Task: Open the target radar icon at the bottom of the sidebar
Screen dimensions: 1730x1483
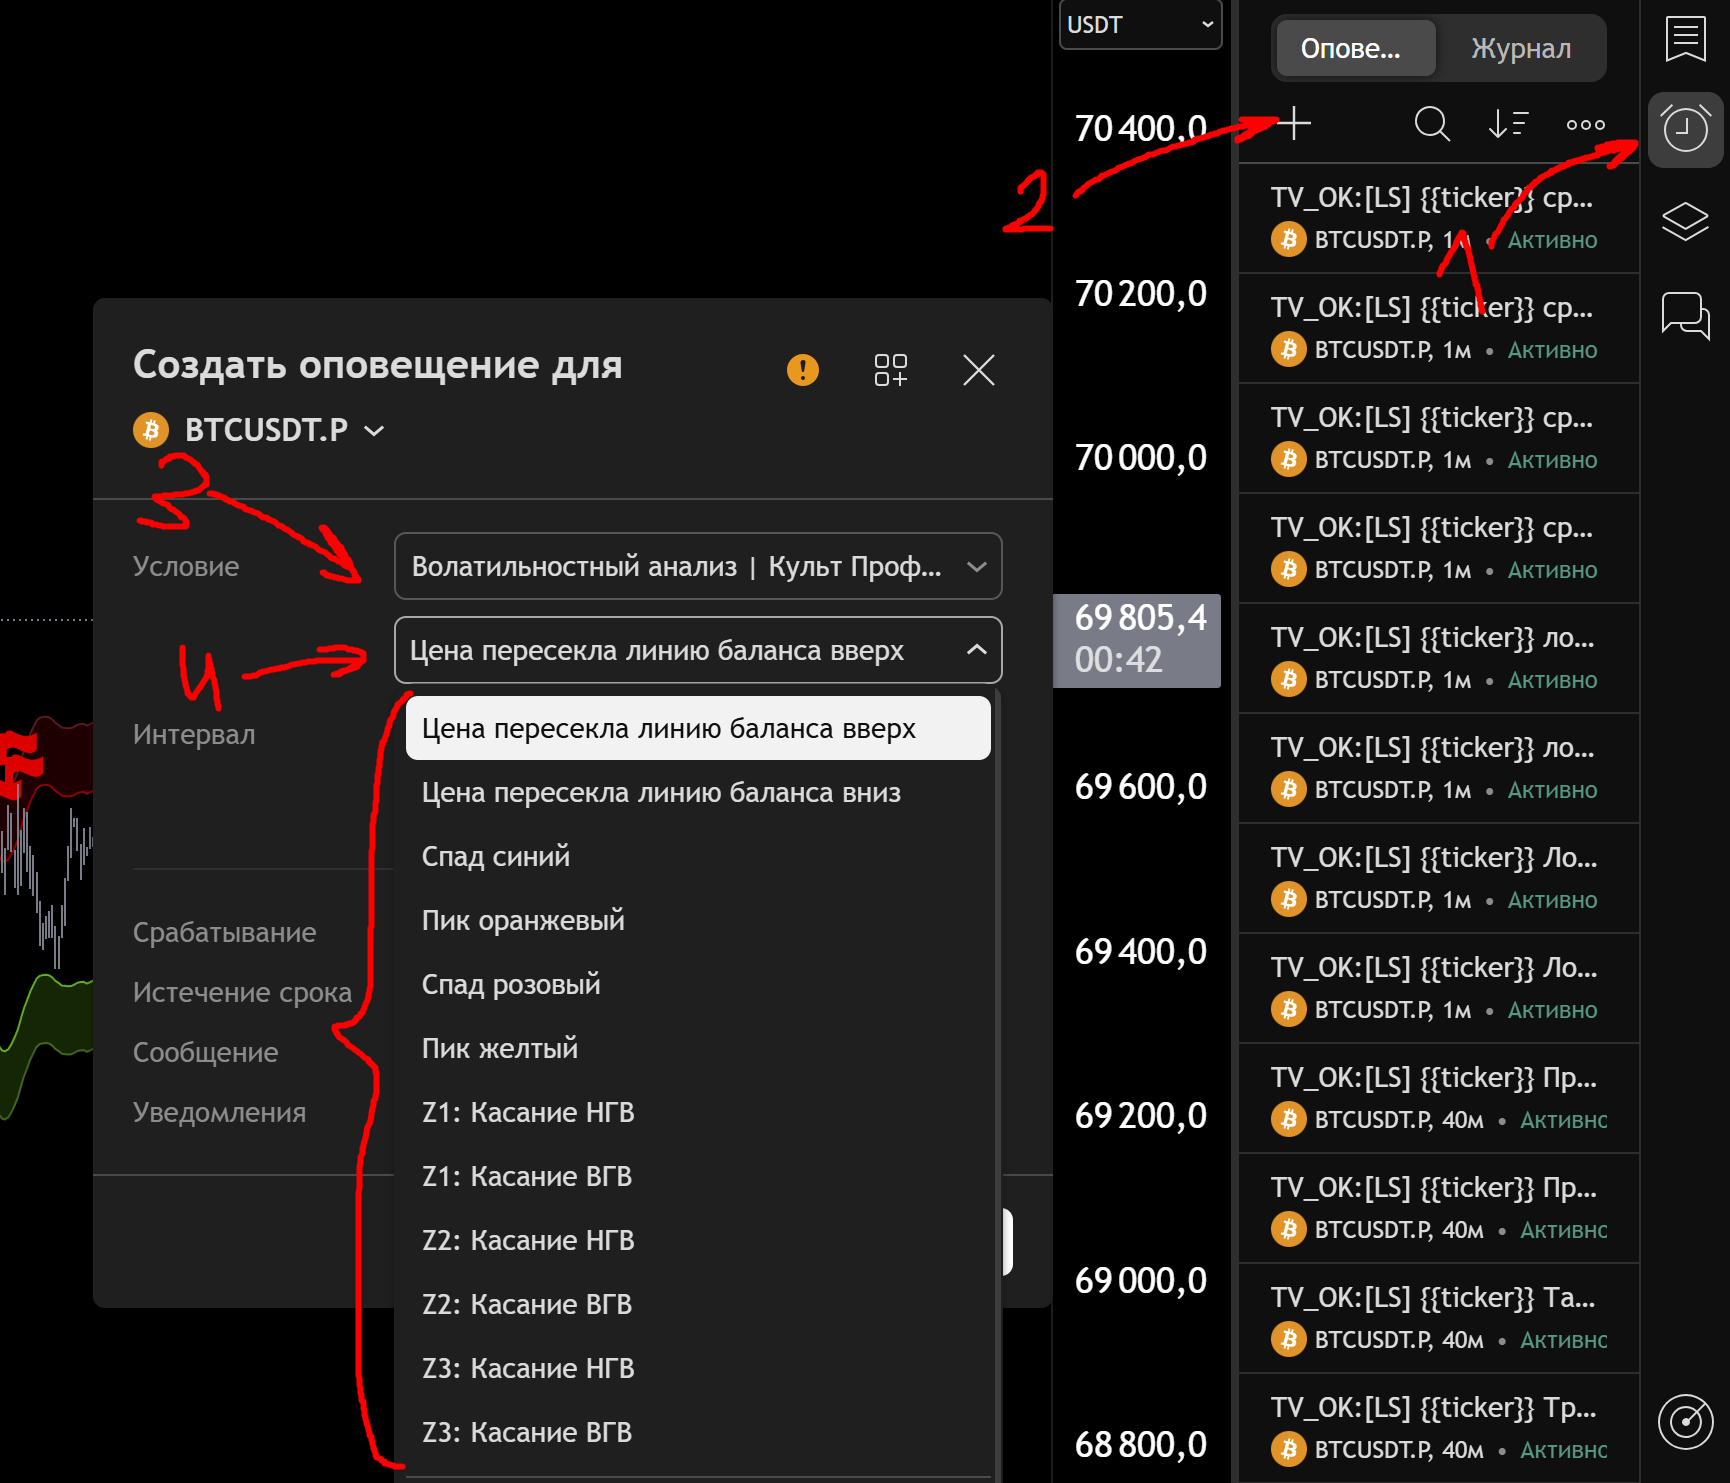Action: tap(1685, 1421)
